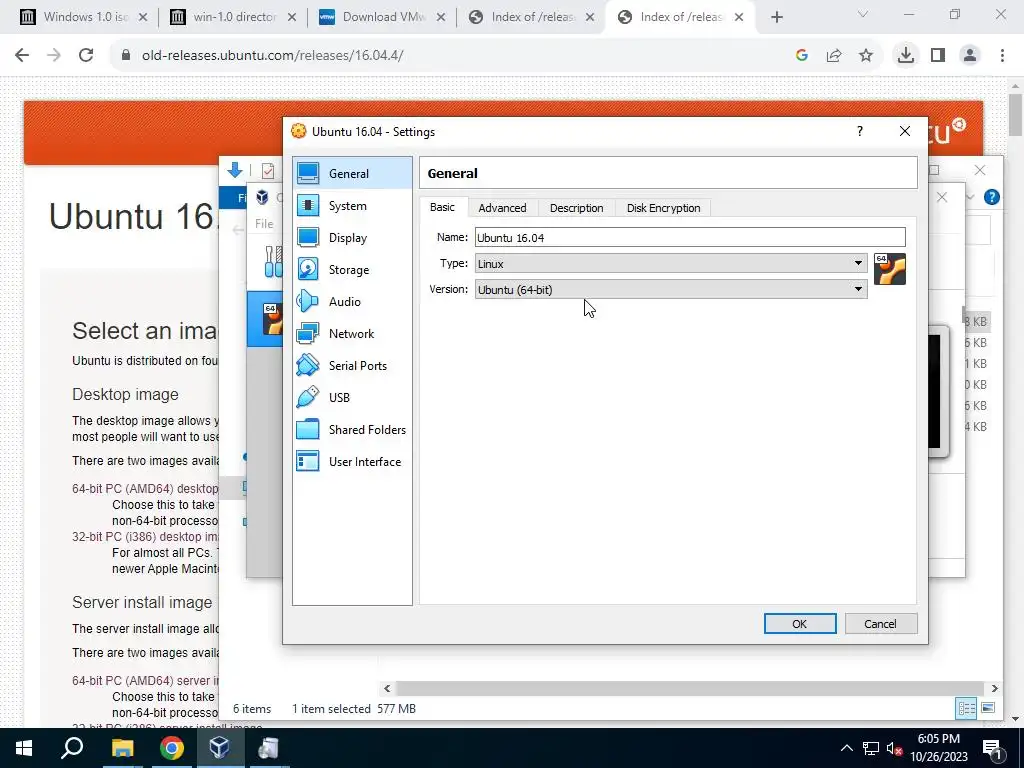Open Chrome tab search chevron

pos(863,15)
